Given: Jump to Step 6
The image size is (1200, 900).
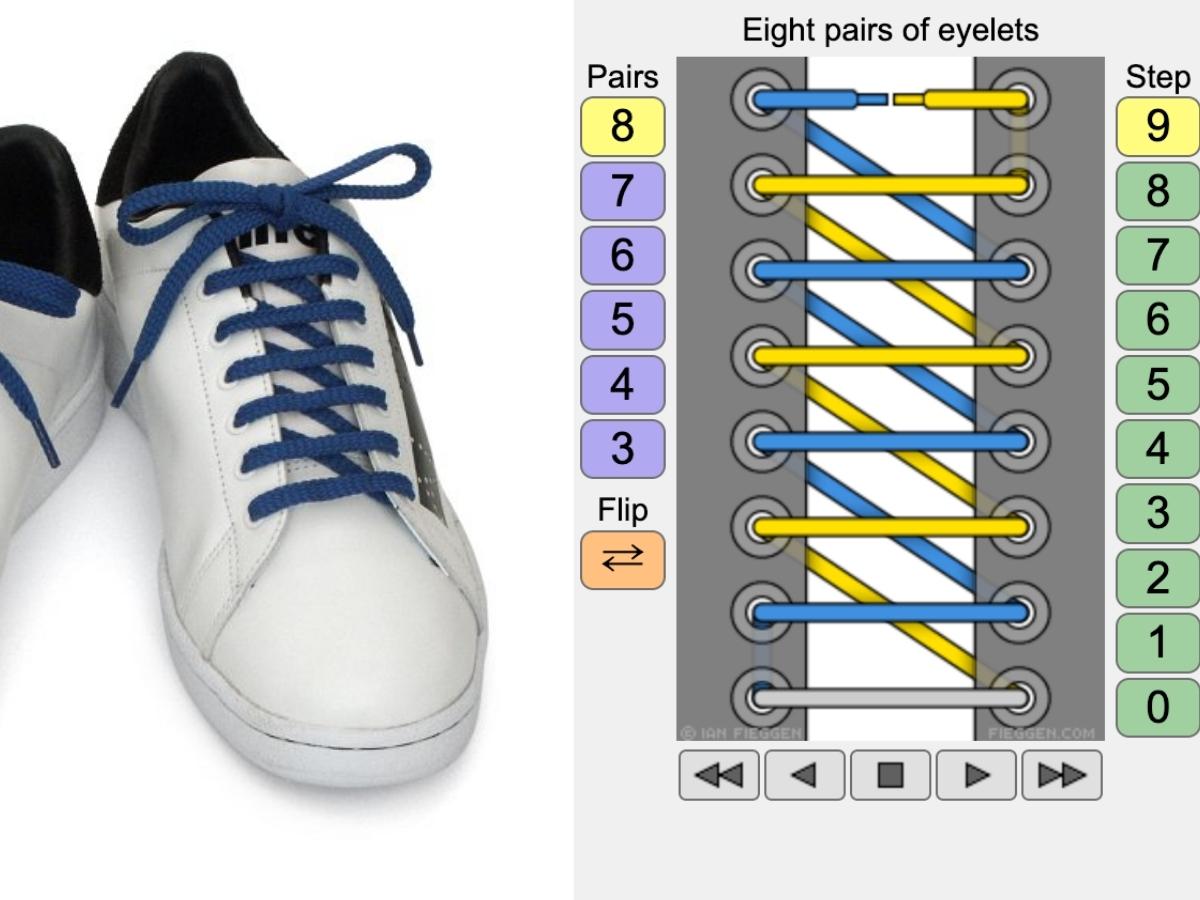Looking at the screenshot, I should tap(1158, 320).
